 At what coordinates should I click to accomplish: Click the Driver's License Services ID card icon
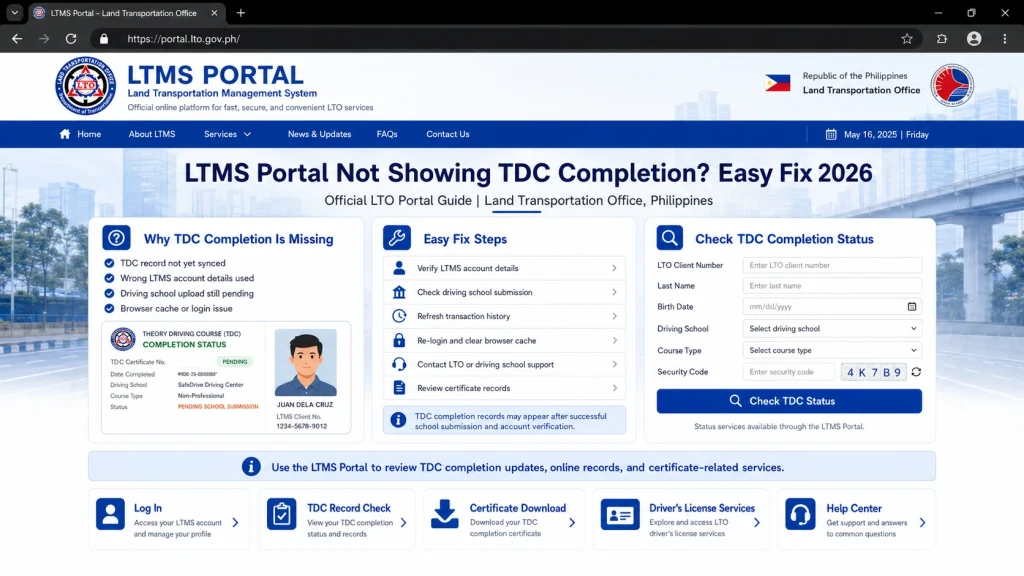(x=620, y=515)
